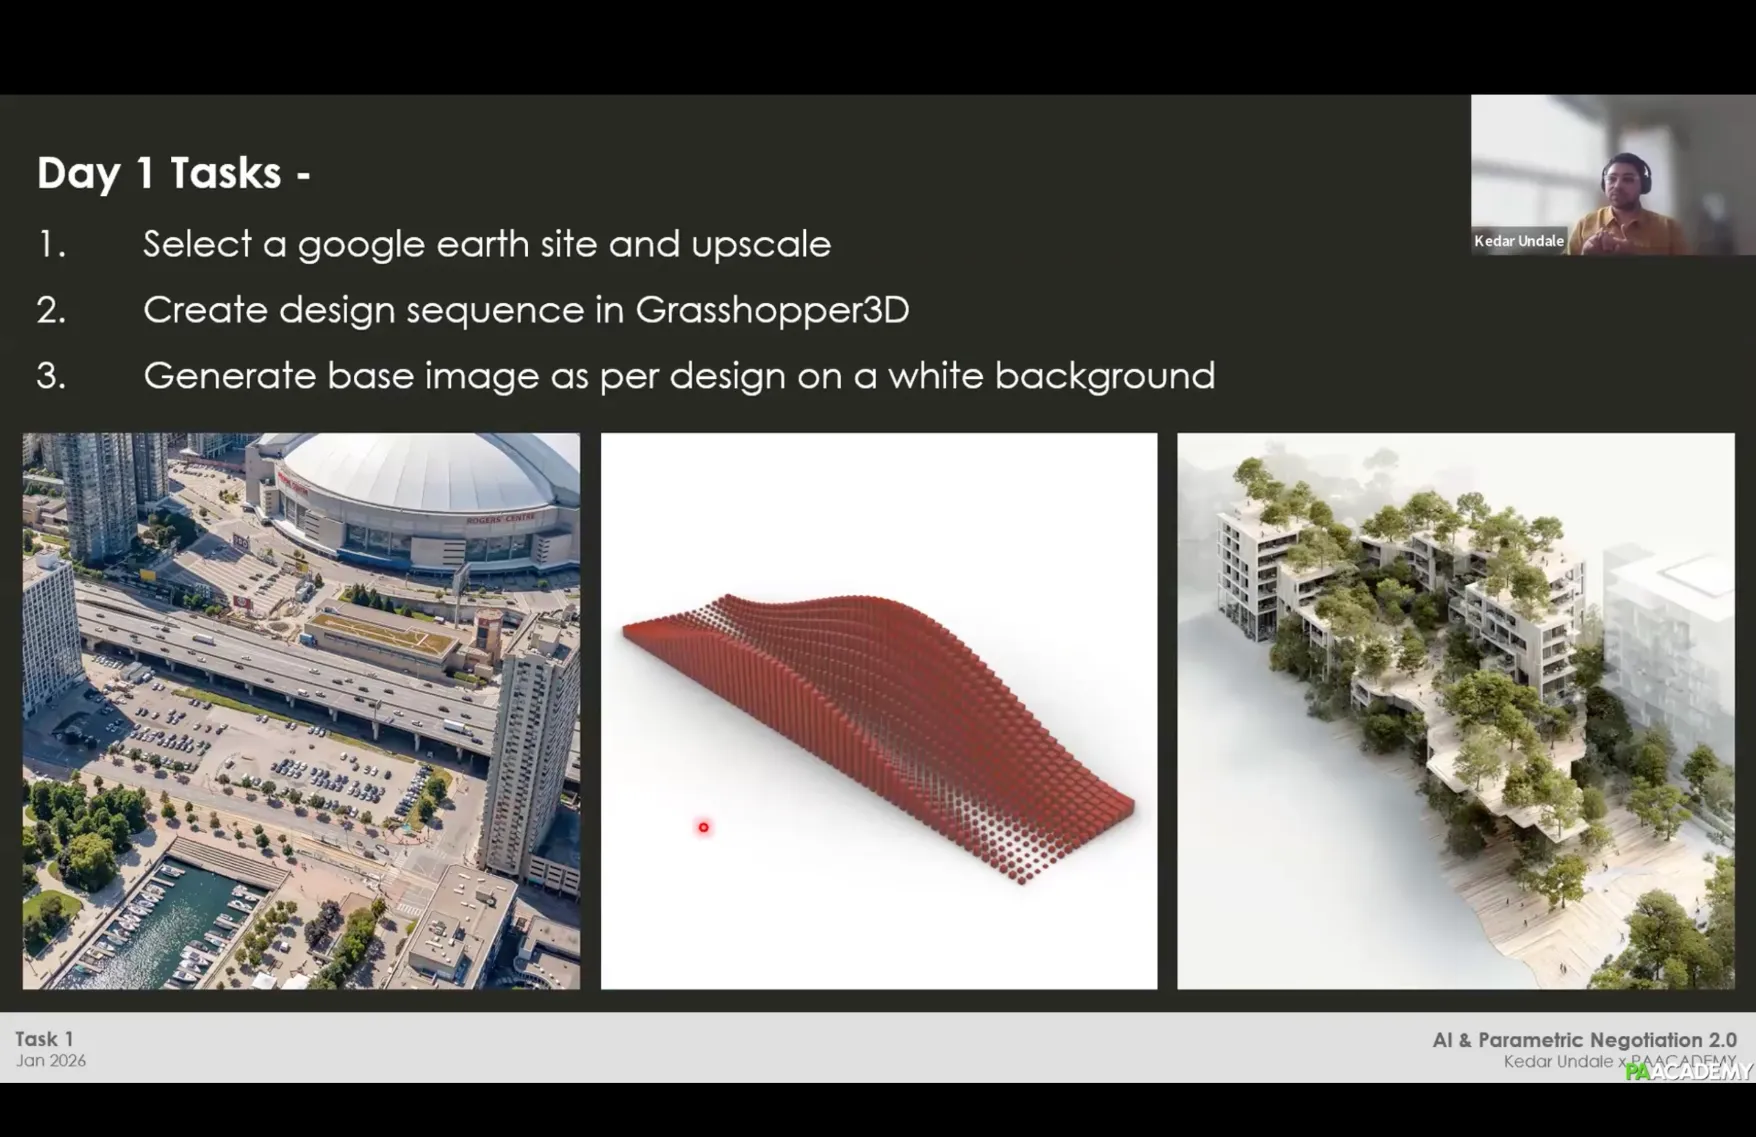Click list number "1." on the slide

52,244
